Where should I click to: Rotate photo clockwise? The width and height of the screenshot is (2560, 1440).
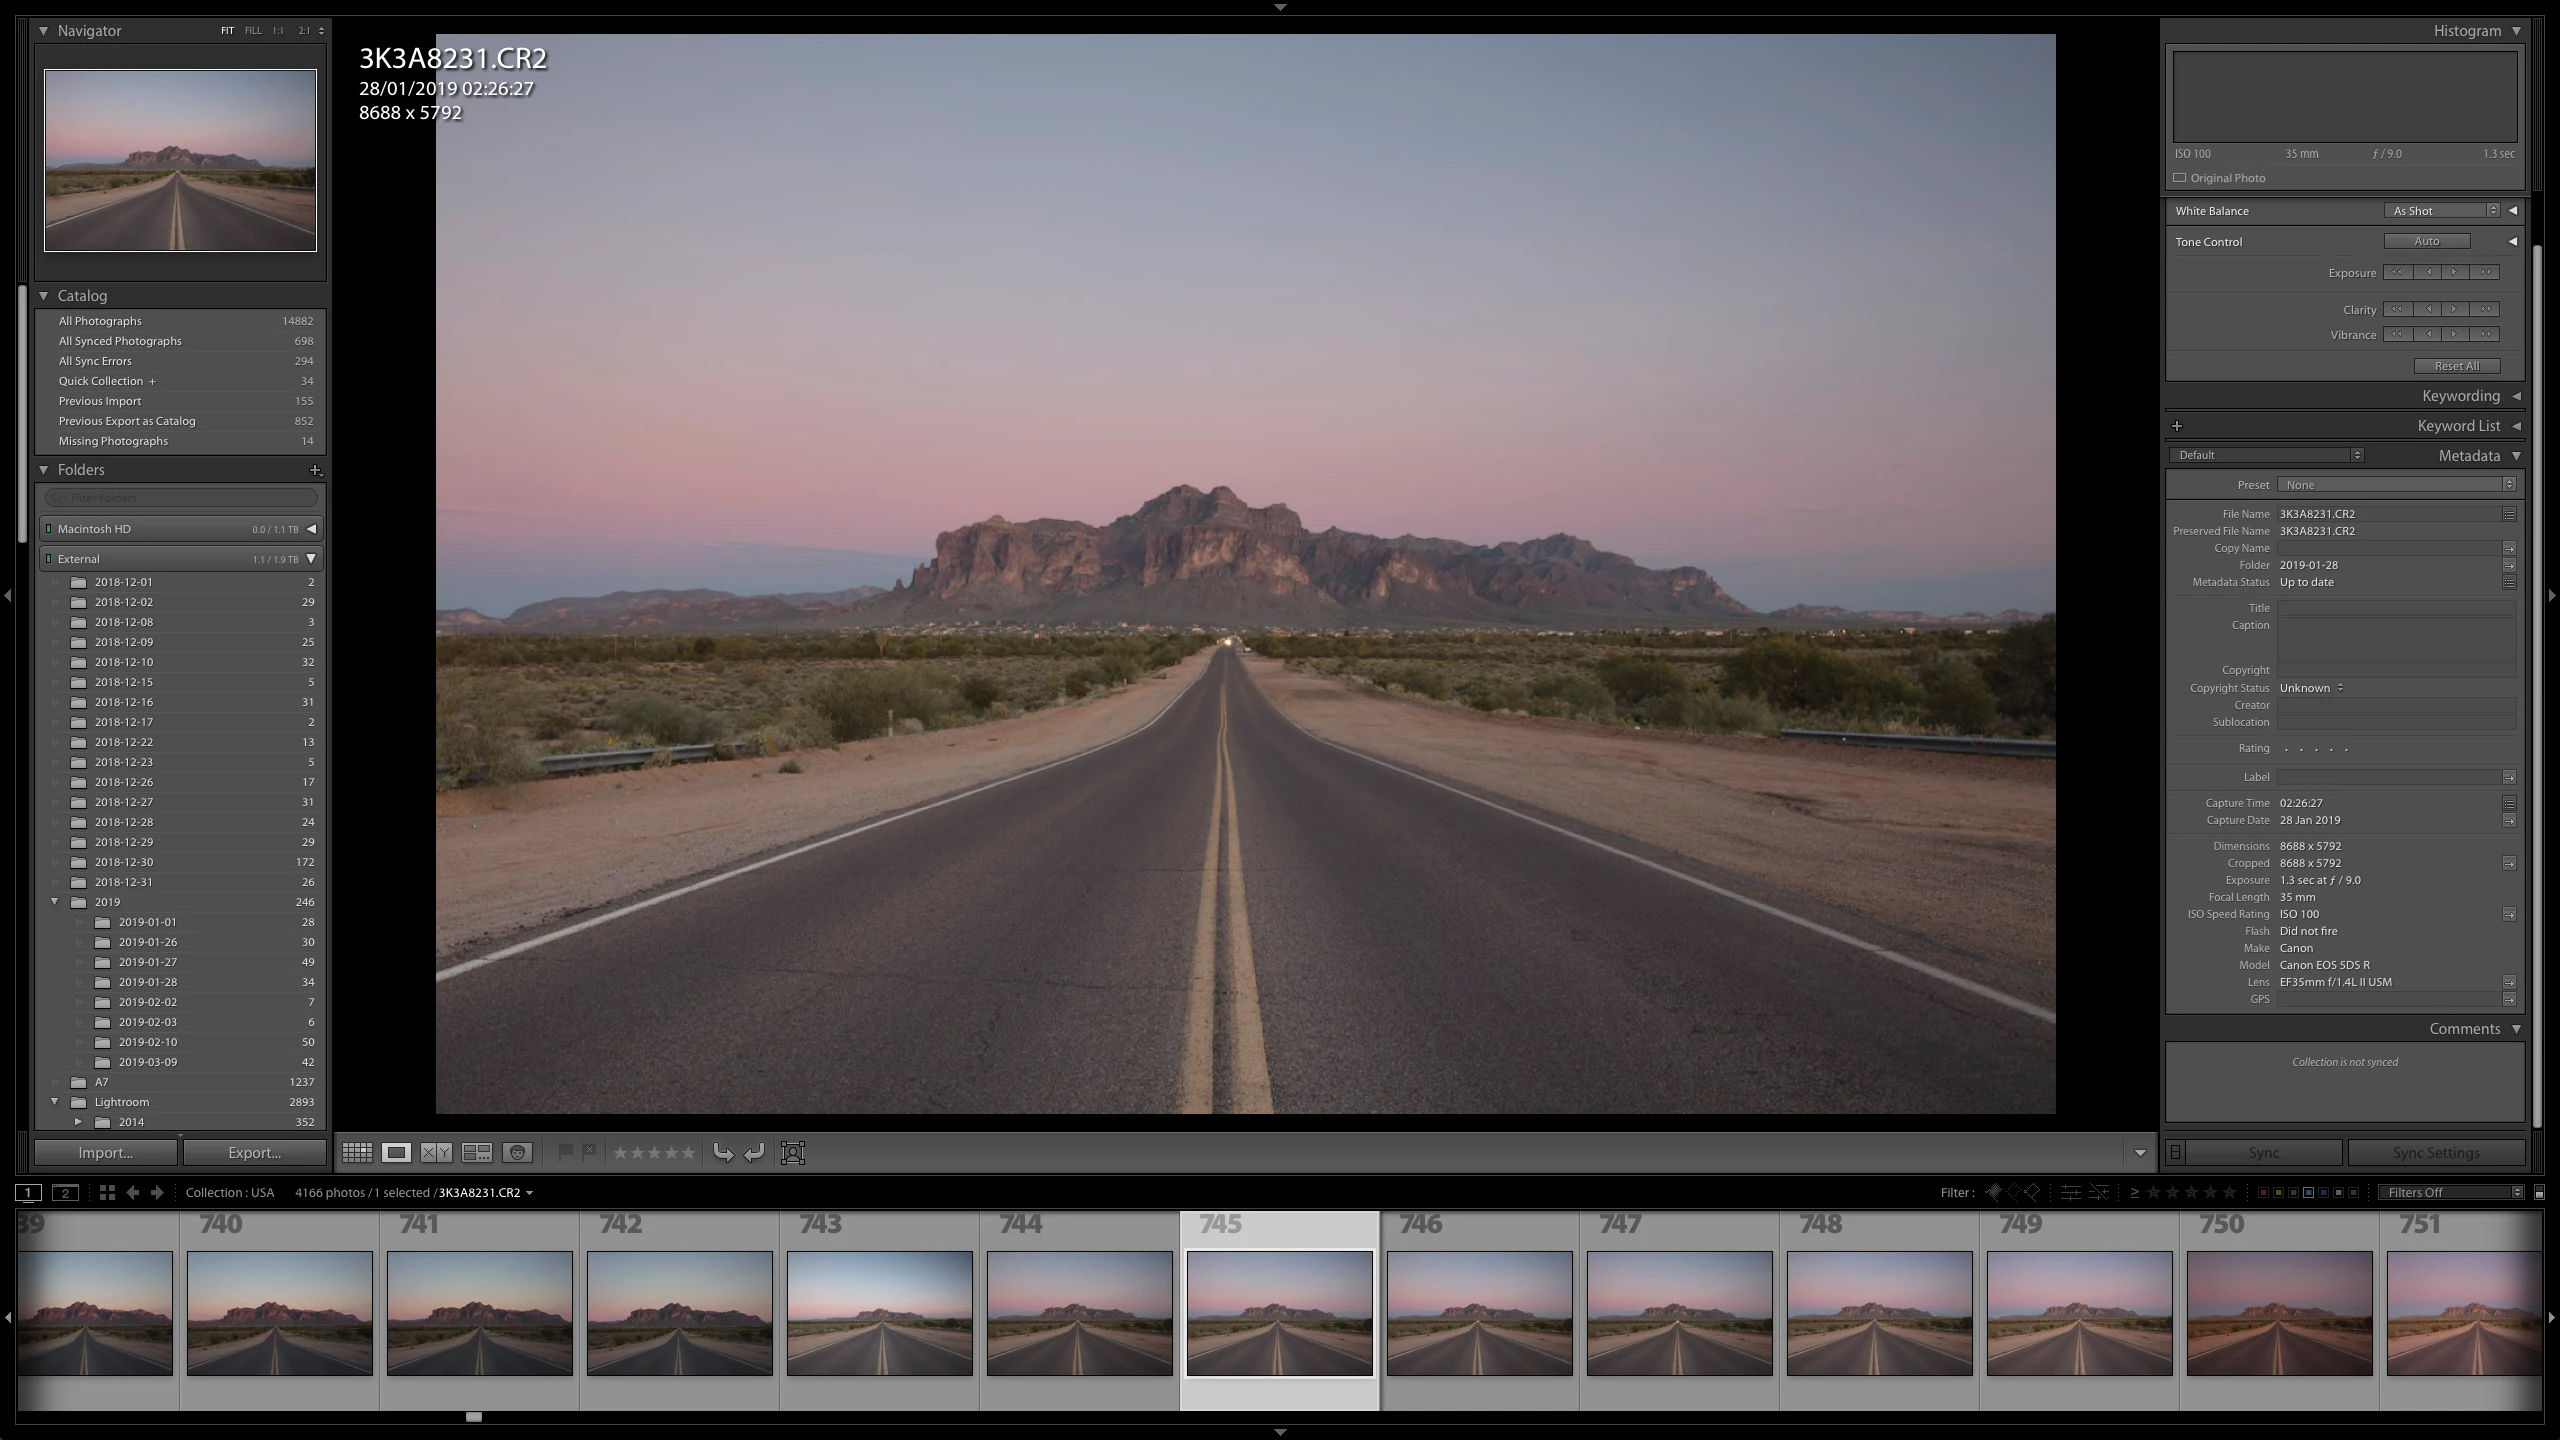(755, 1152)
